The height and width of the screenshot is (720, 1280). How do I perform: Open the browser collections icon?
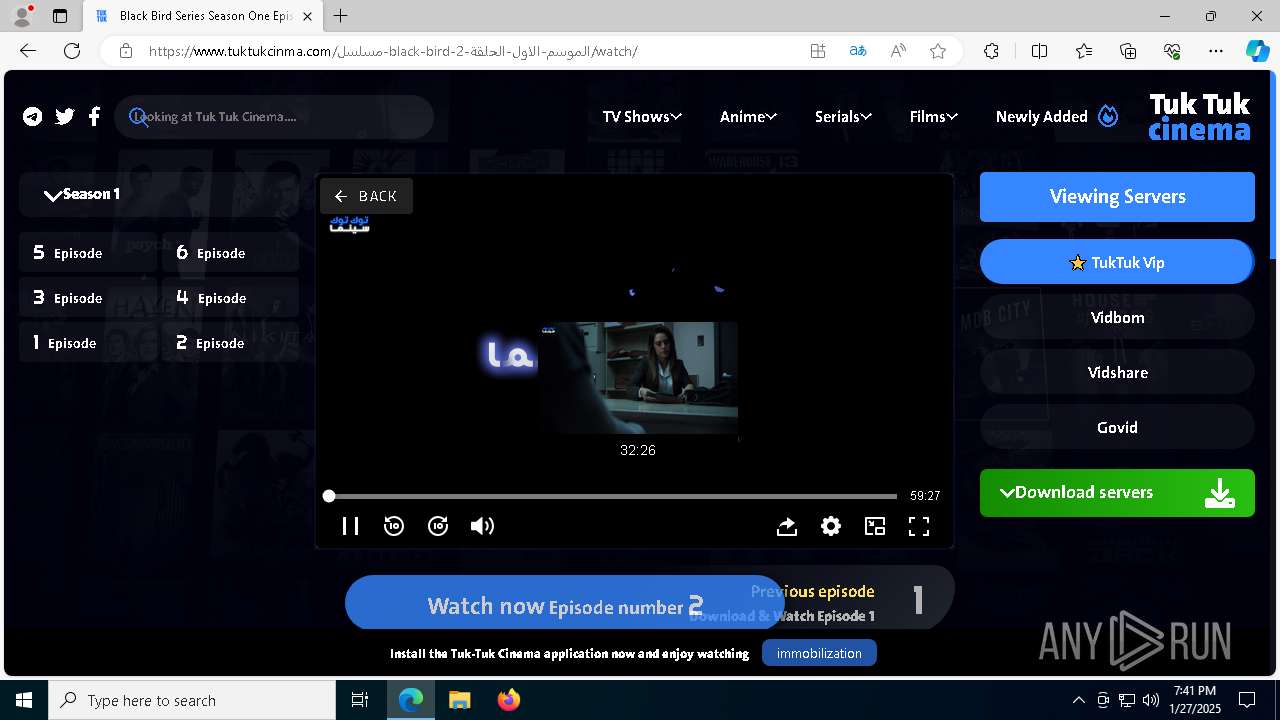1128,51
